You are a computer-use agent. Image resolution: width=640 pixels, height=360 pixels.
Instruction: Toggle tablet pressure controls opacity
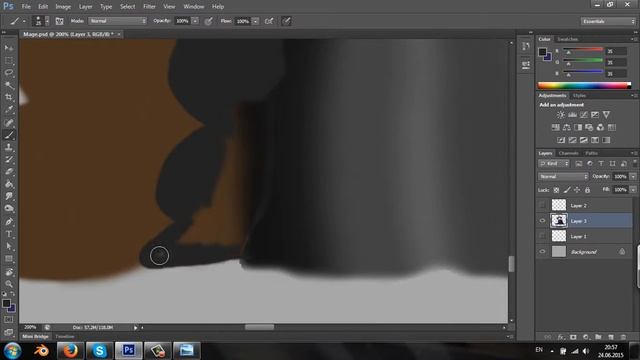[x=209, y=21]
